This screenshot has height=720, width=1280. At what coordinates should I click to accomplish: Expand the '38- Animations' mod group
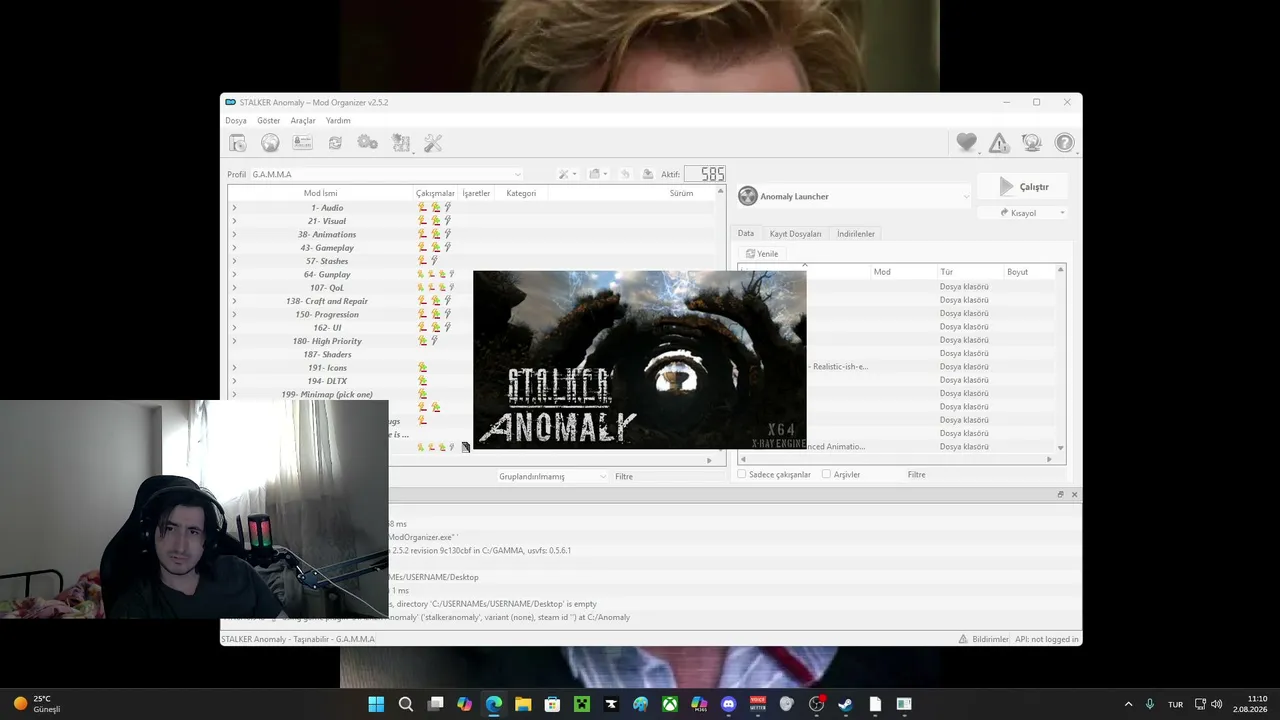234,234
